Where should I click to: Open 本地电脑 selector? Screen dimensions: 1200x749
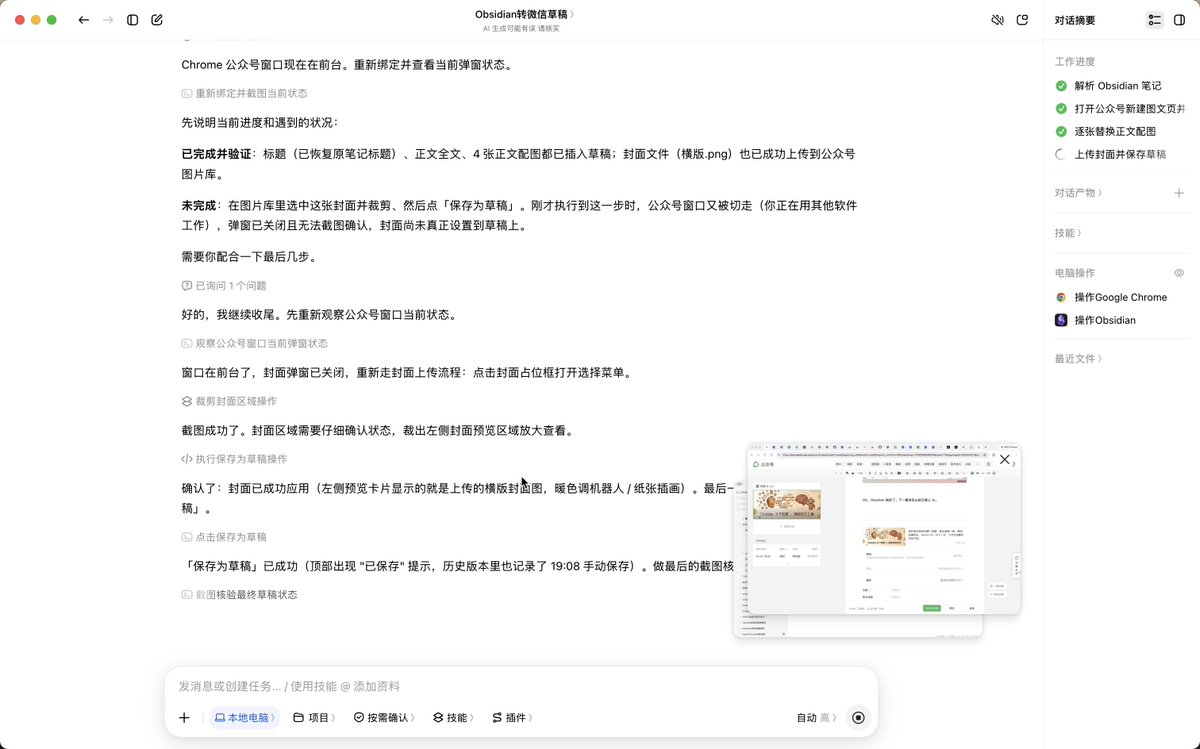click(x=245, y=718)
